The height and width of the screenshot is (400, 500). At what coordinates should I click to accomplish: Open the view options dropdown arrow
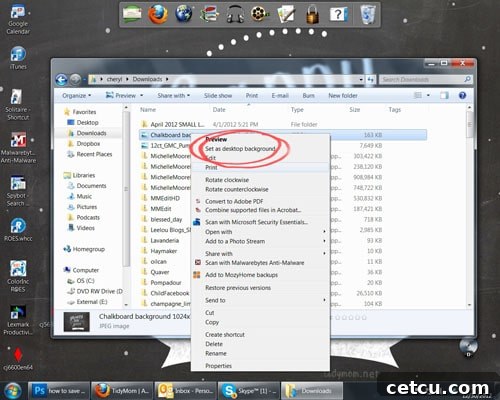click(x=428, y=96)
